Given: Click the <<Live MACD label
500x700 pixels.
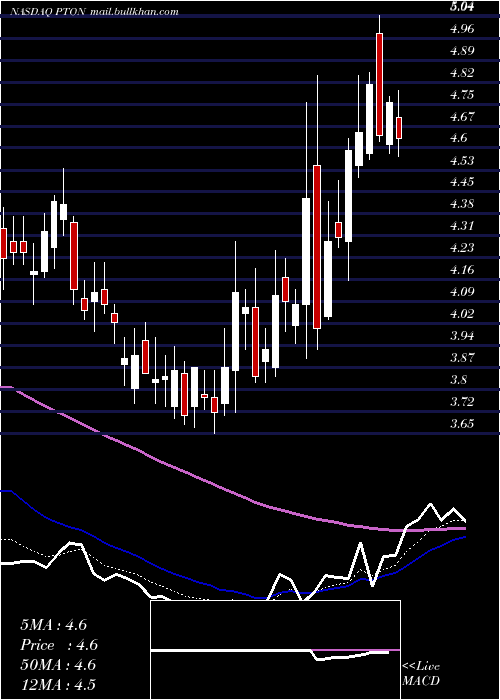Looking at the screenshot, I should [x=421, y=674].
